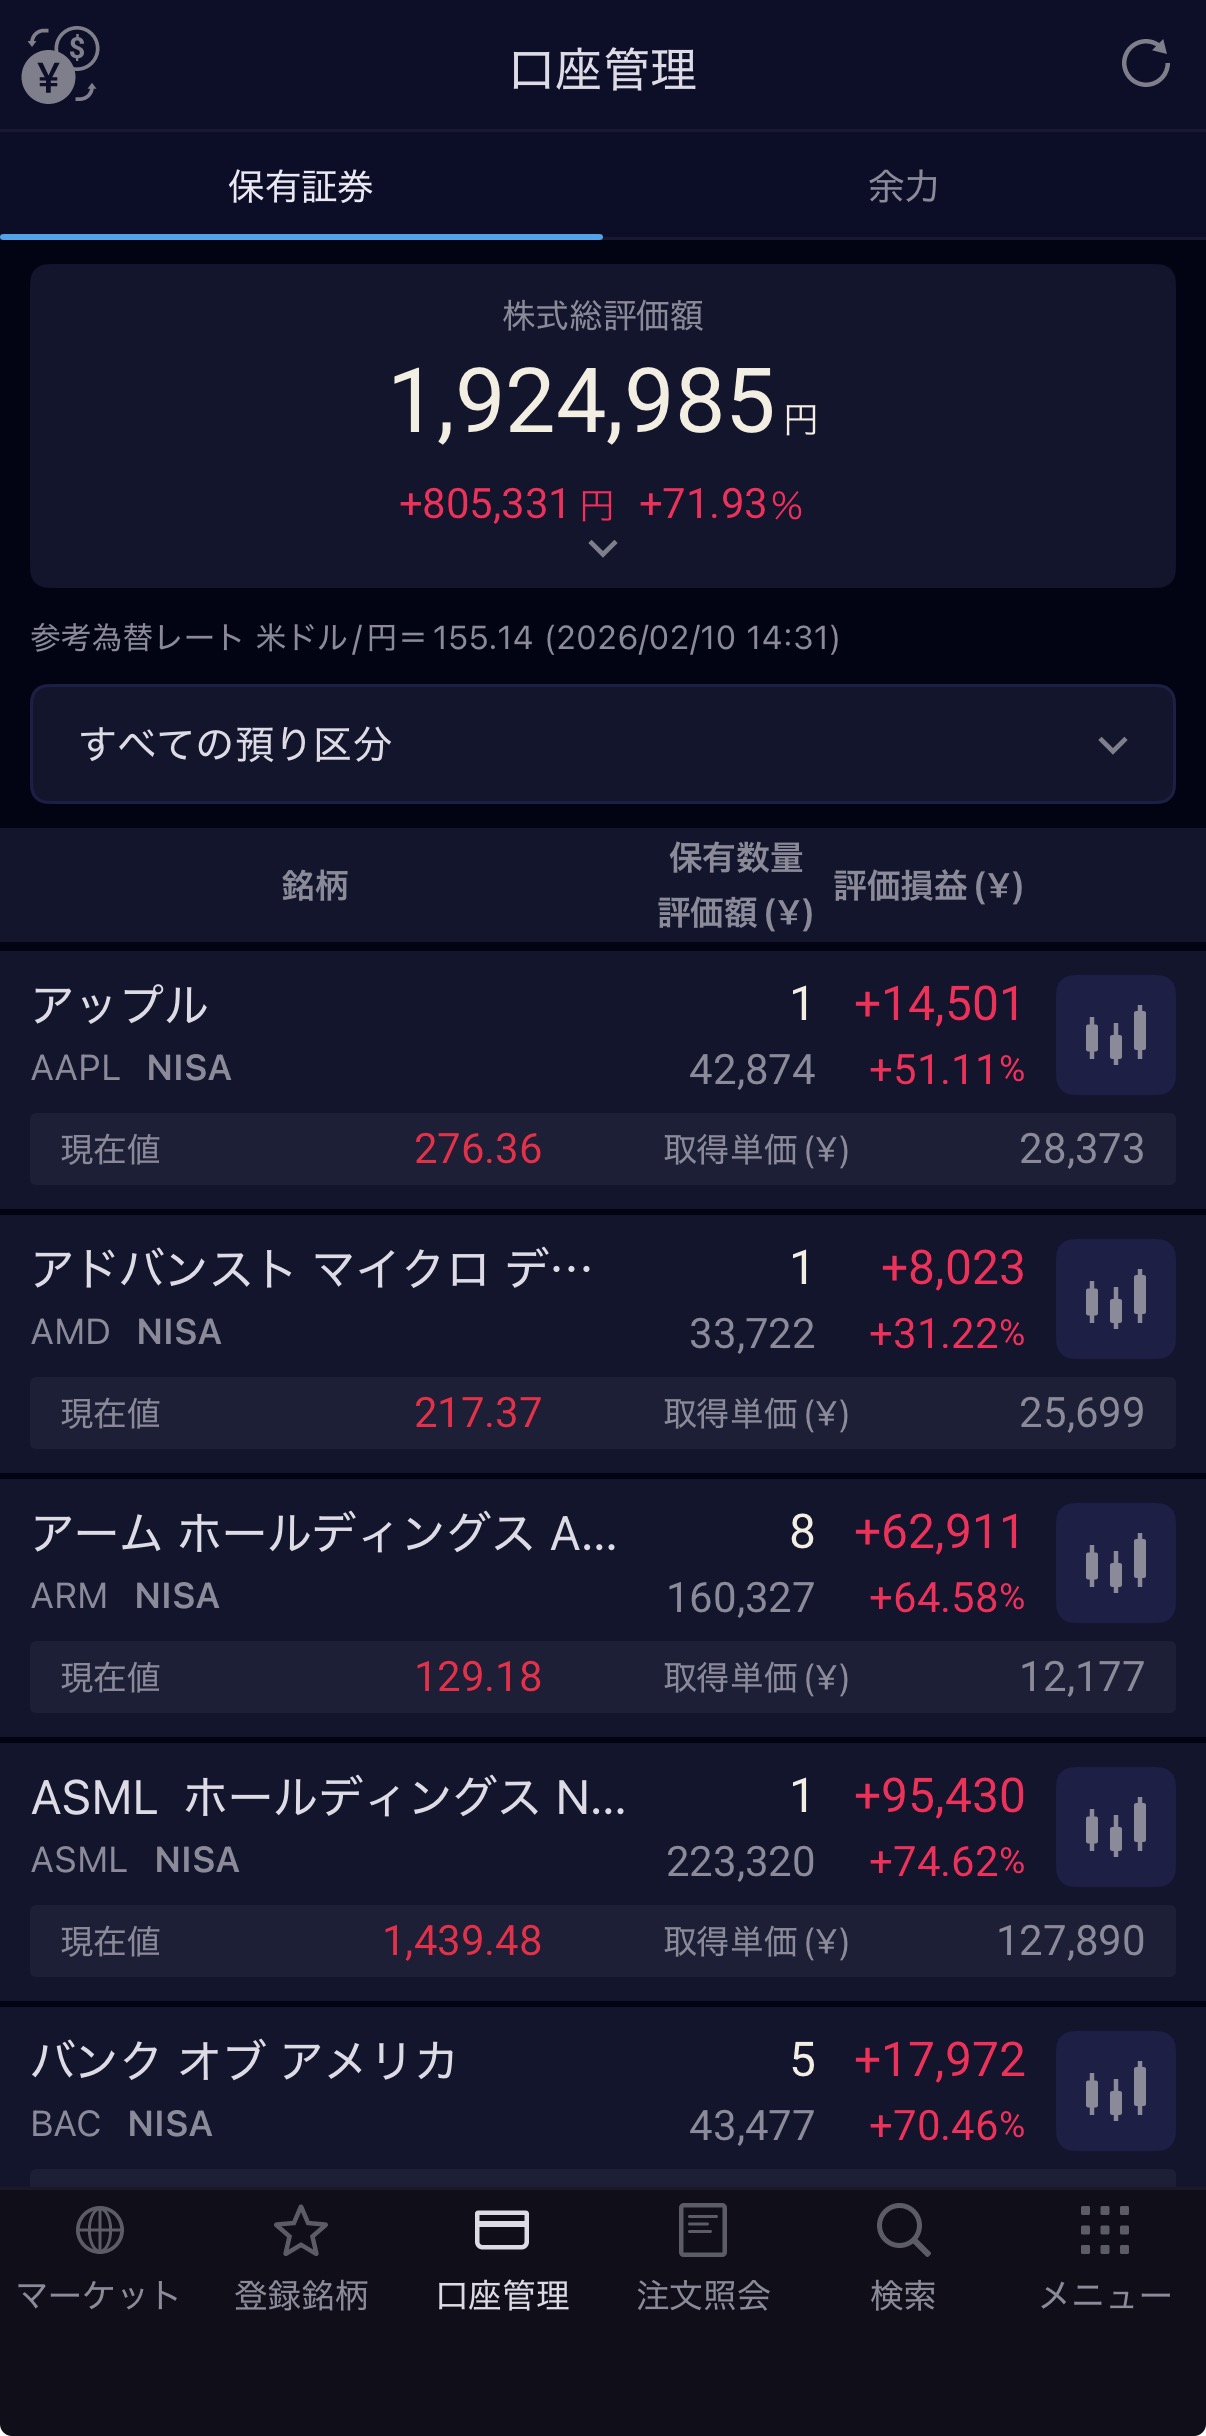1206x2436 pixels.
Task: Open candlestick chart for ARM holdings
Action: click(1115, 1562)
